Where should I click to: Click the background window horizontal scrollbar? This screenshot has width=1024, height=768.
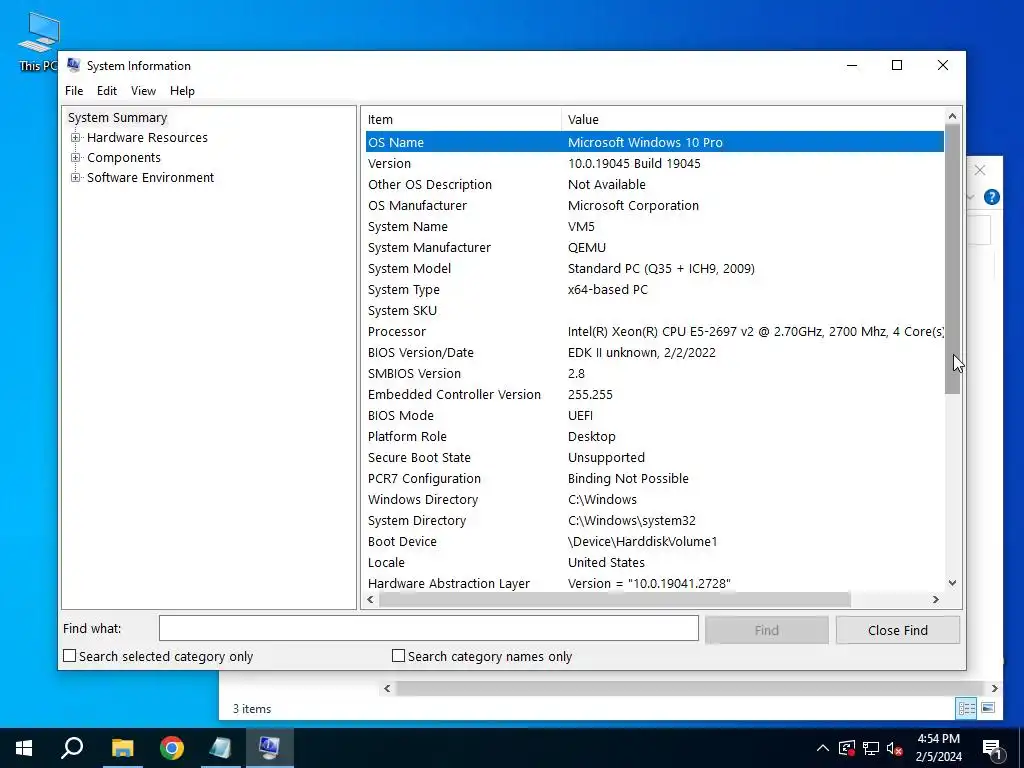690,688
